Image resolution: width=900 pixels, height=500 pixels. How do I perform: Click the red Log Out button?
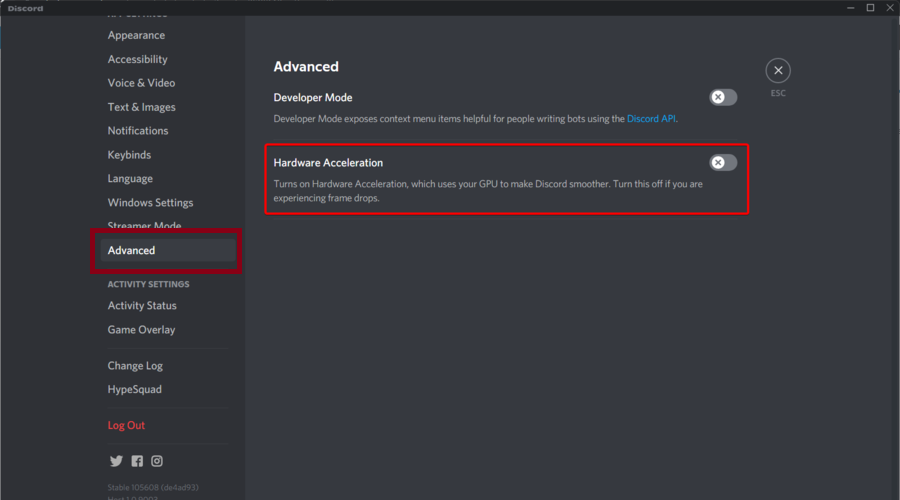click(126, 426)
